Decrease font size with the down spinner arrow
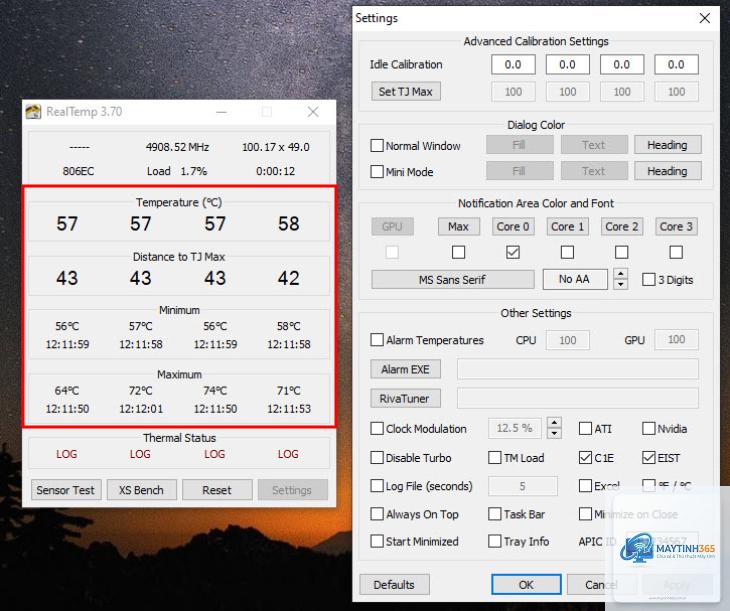The image size is (730, 611). click(x=621, y=284)
